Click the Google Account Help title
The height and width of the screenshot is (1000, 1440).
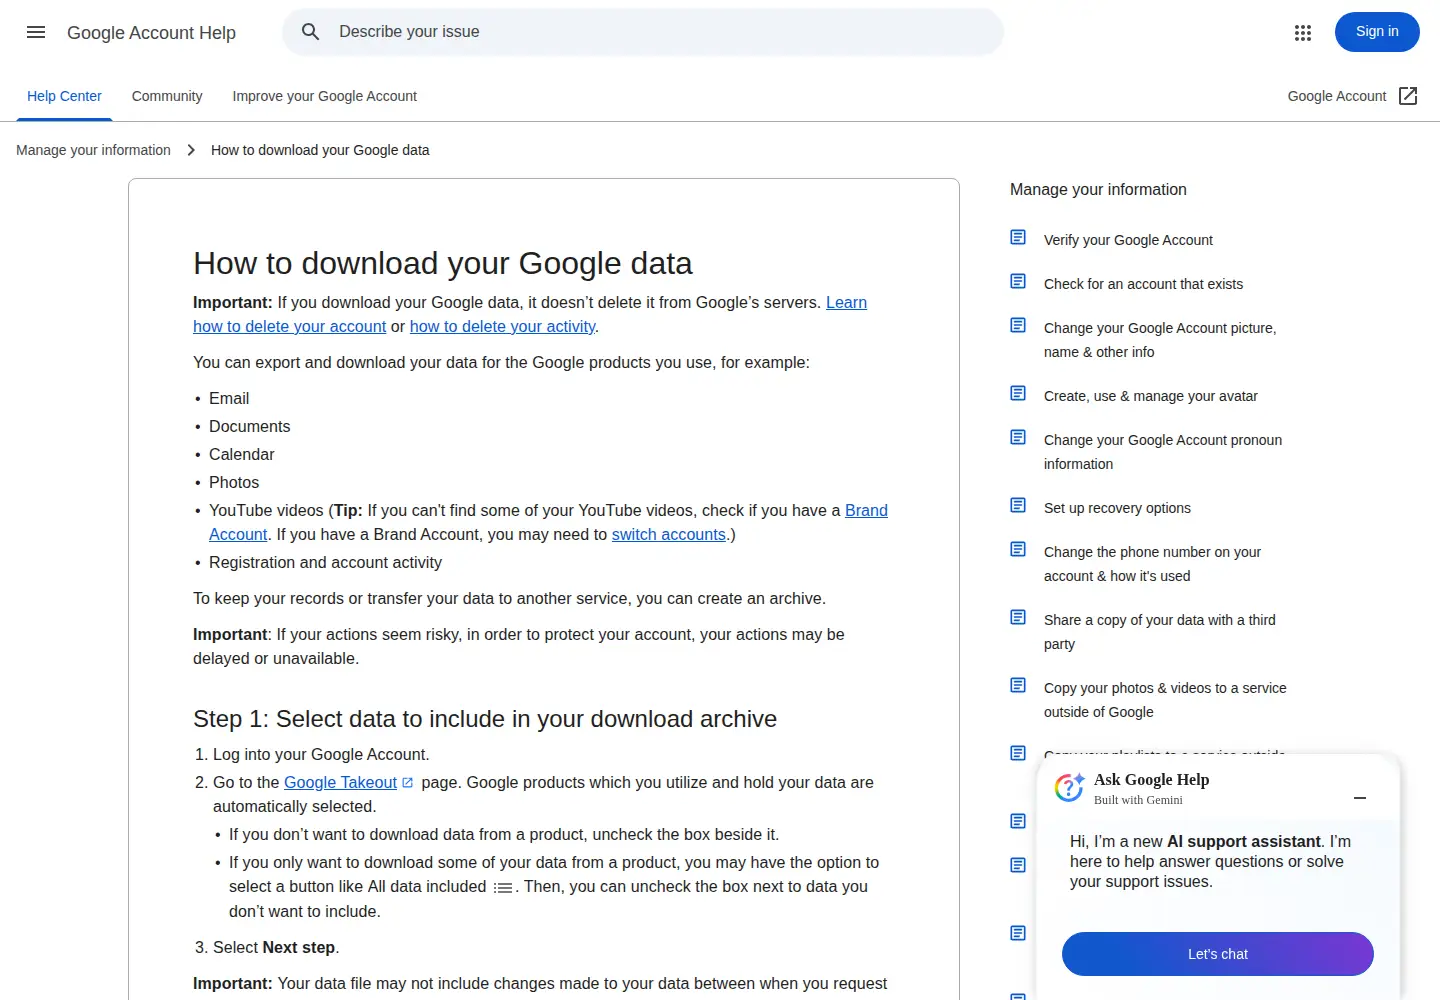(151, 33)
